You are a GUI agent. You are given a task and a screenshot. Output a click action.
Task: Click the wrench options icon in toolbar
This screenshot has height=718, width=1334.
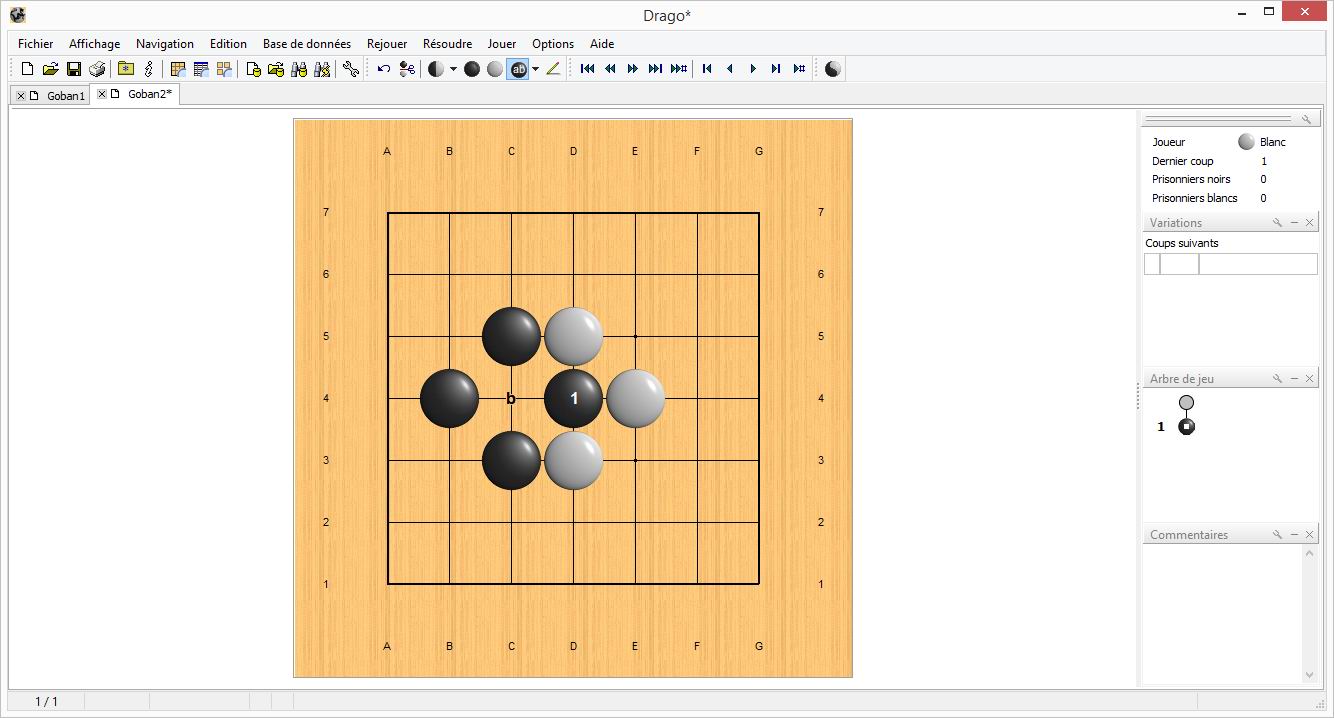(x=350, y=69)
